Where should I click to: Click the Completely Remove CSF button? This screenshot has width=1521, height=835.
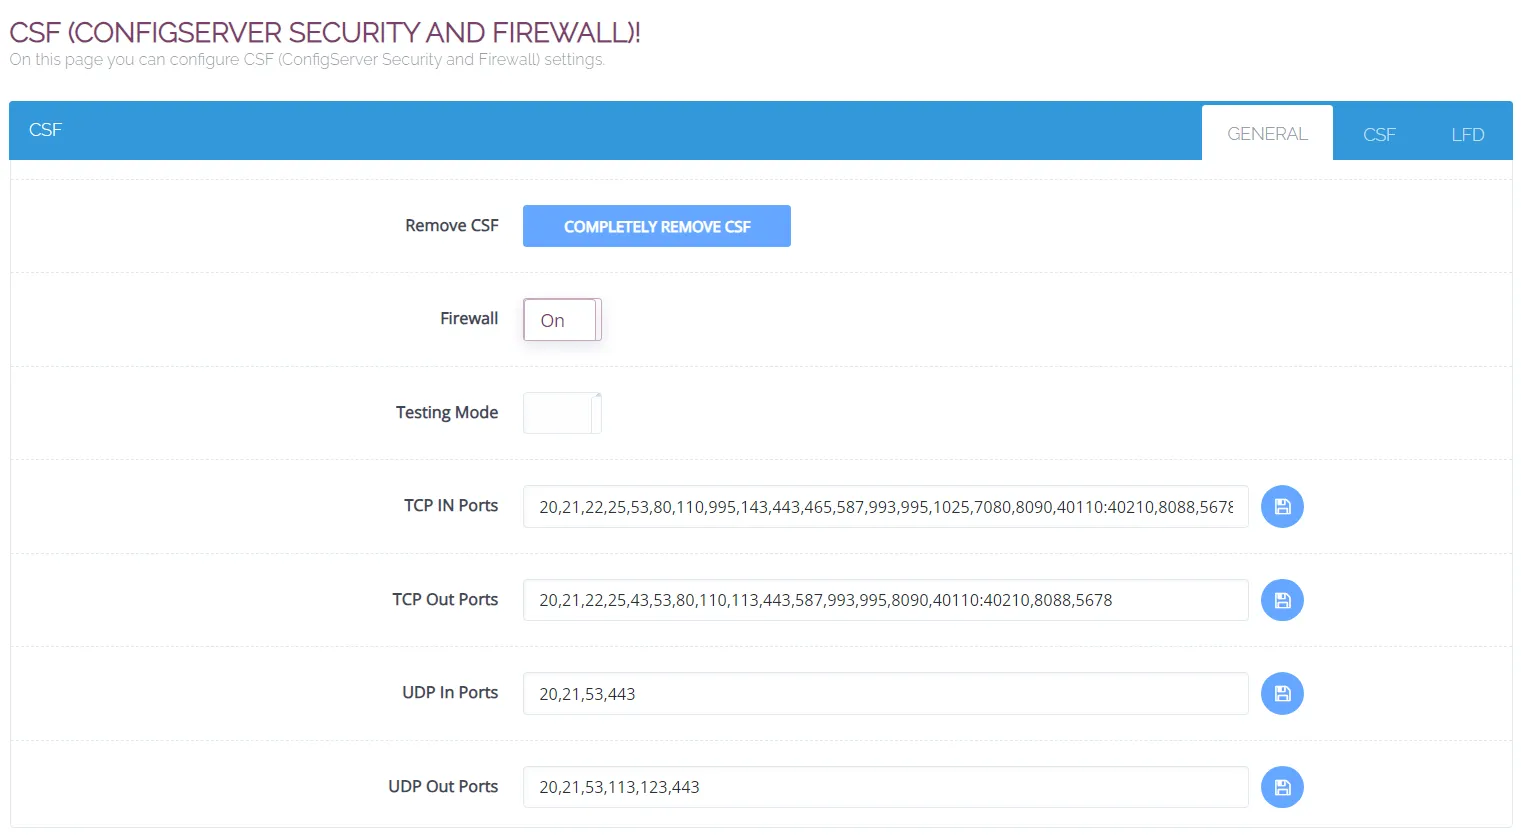pos(657,226)
